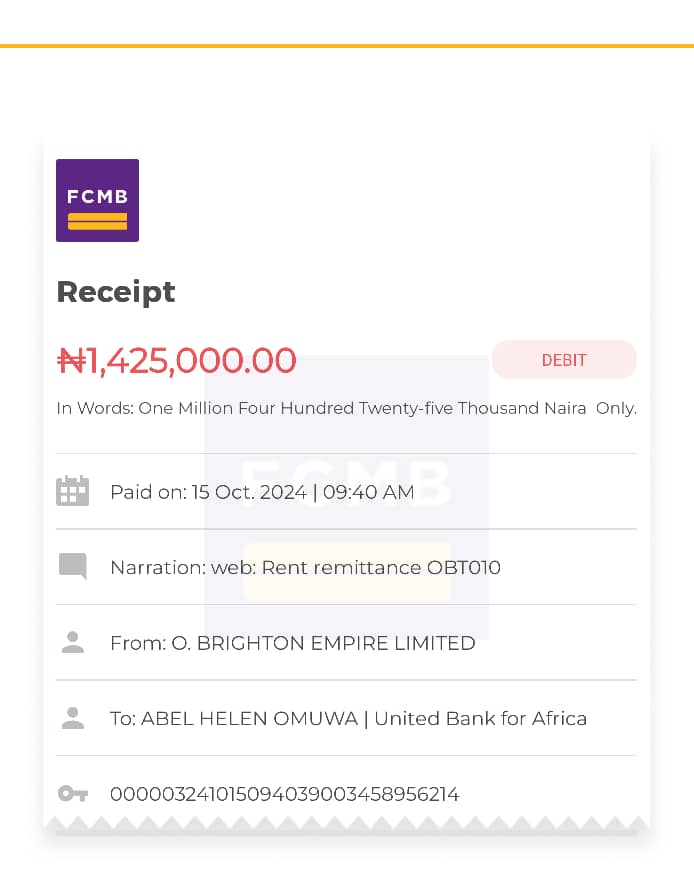Click sender O. BRIGHTON EMPIRE LIMITED
Screen dimensions: 694x871
pos(322,643)
